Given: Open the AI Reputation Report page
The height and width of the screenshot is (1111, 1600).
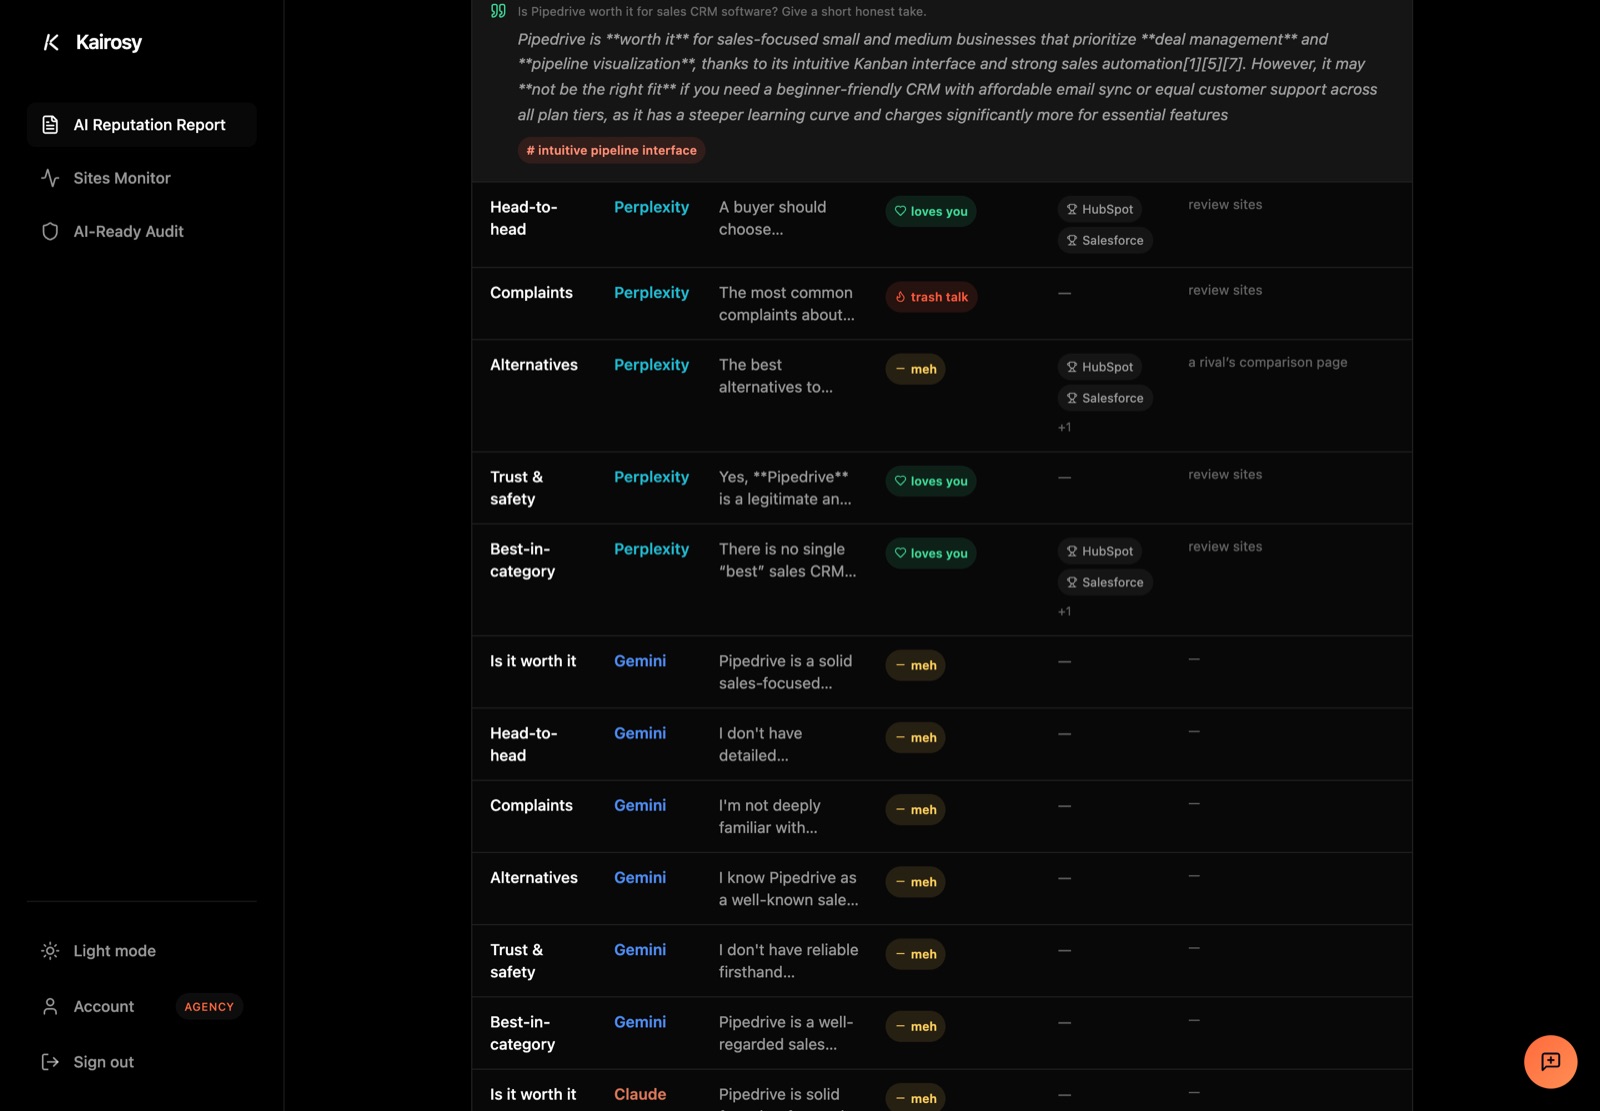Looking at the screenshot, I should 142,125.
